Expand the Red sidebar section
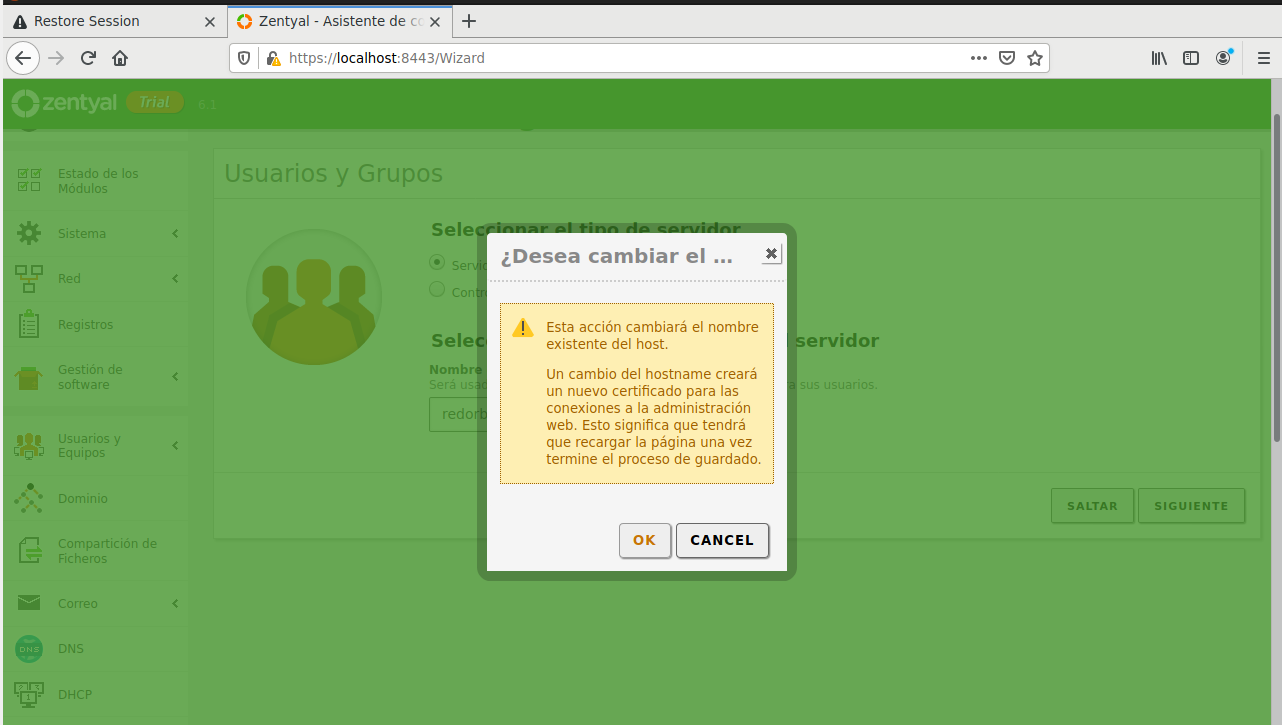This screenshot has height=725, width=1282. (x=97, y=279)
